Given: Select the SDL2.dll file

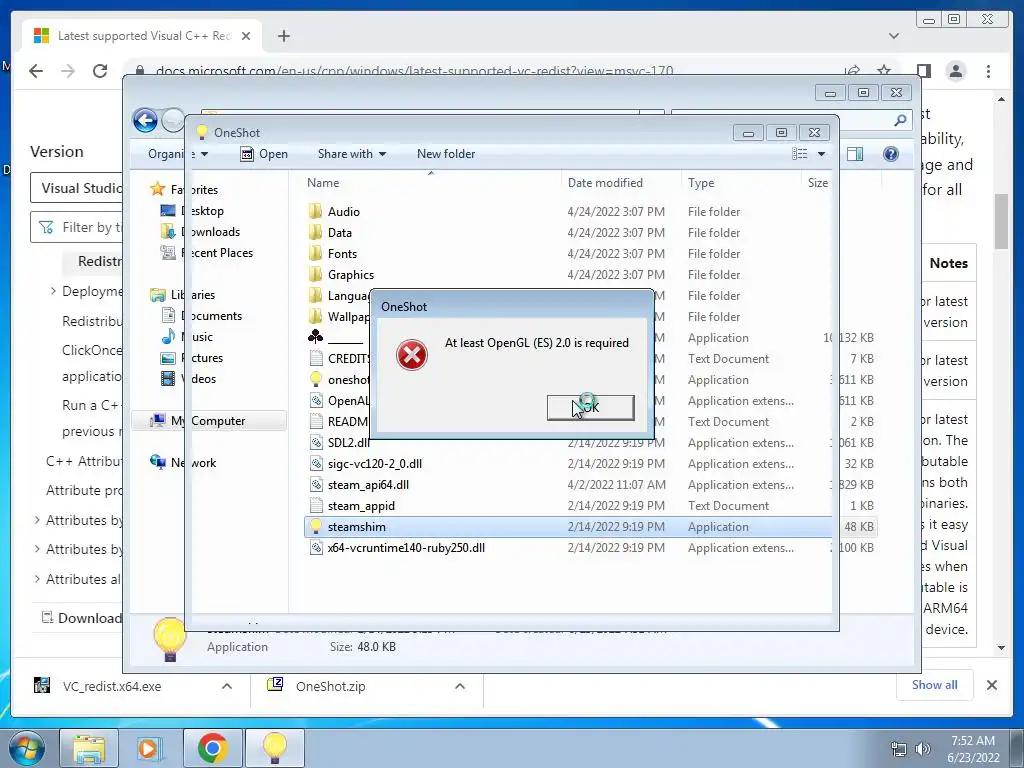Looking at the screenshot, I should tap(348, 443).
